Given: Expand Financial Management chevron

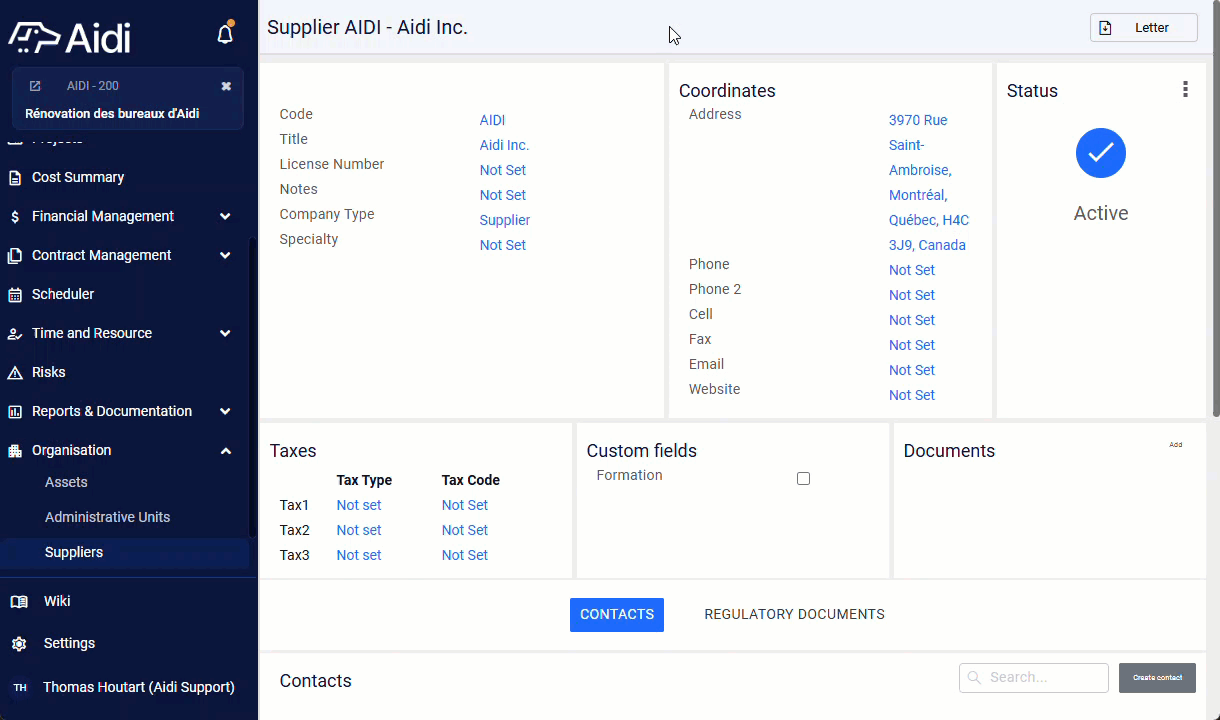Looking at the screenshot, I should pos(225,217).
